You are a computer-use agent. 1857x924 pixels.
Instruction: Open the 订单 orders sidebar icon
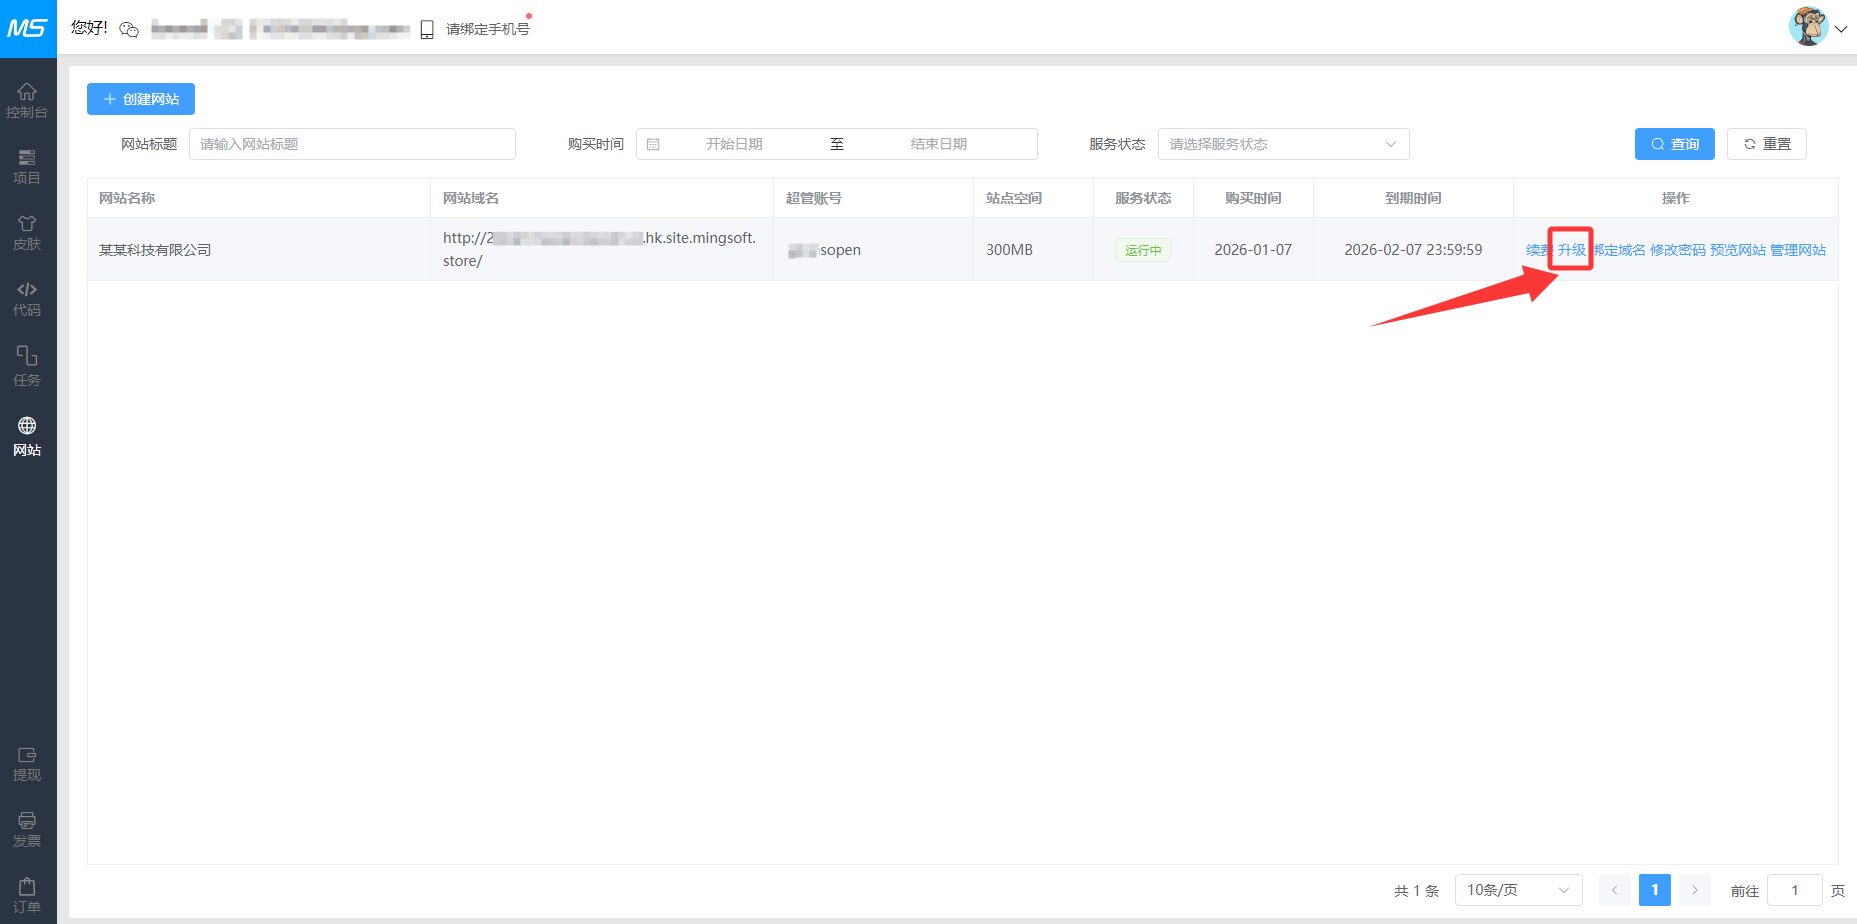tap(27, 895)
